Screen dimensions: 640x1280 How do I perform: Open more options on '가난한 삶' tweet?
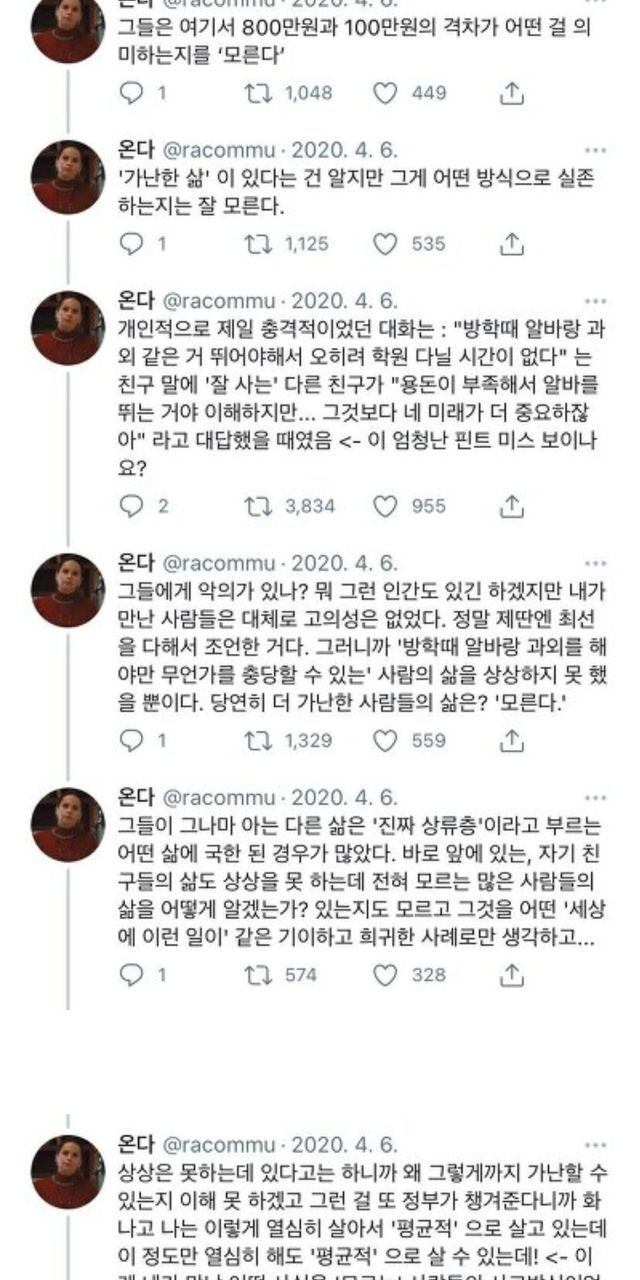(x=595, y=151)
